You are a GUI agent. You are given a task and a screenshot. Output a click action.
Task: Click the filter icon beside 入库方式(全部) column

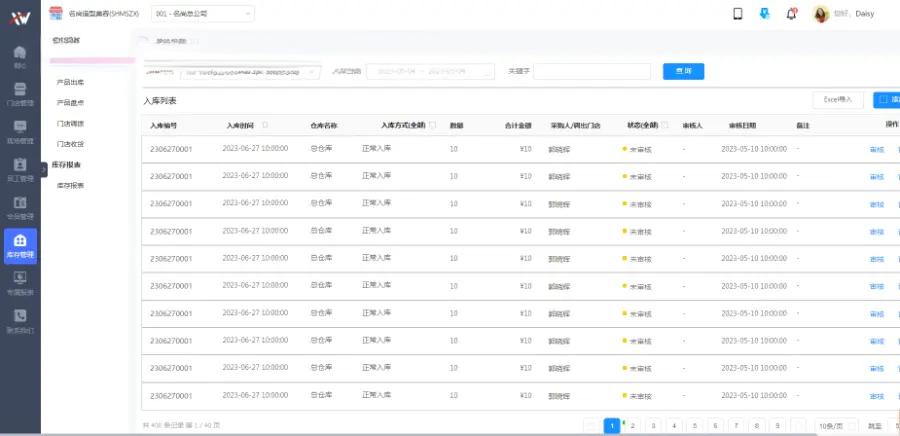(432, 125)
